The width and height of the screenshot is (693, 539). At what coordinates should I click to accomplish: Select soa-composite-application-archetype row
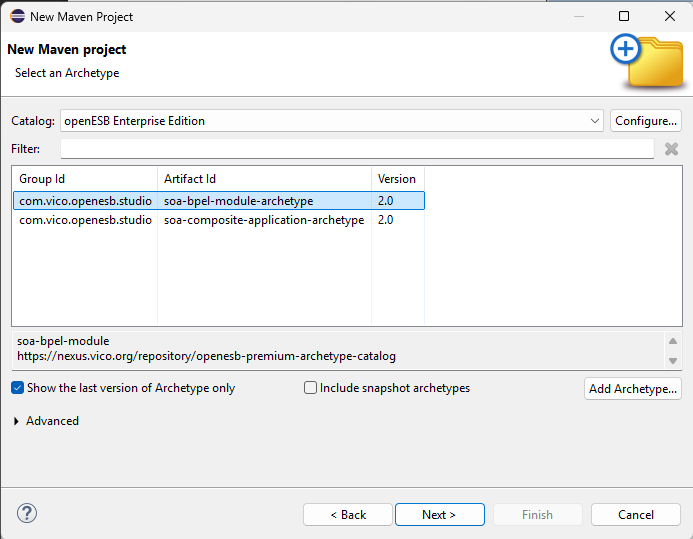click(219, 220)
